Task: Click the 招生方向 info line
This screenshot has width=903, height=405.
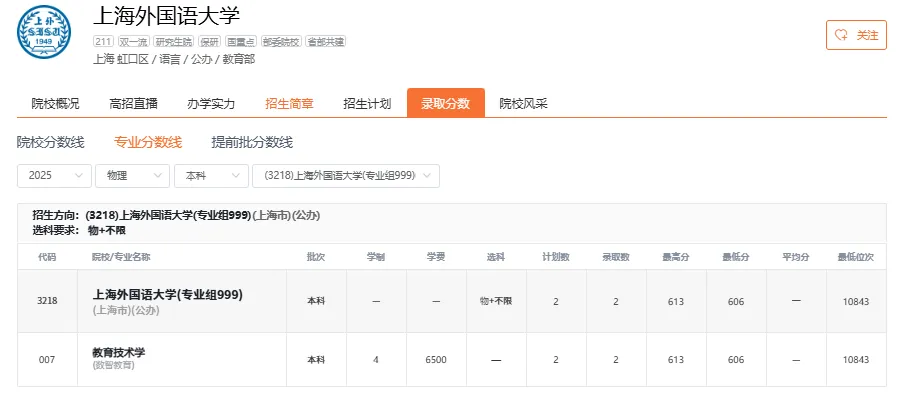Action: point(176,215)
